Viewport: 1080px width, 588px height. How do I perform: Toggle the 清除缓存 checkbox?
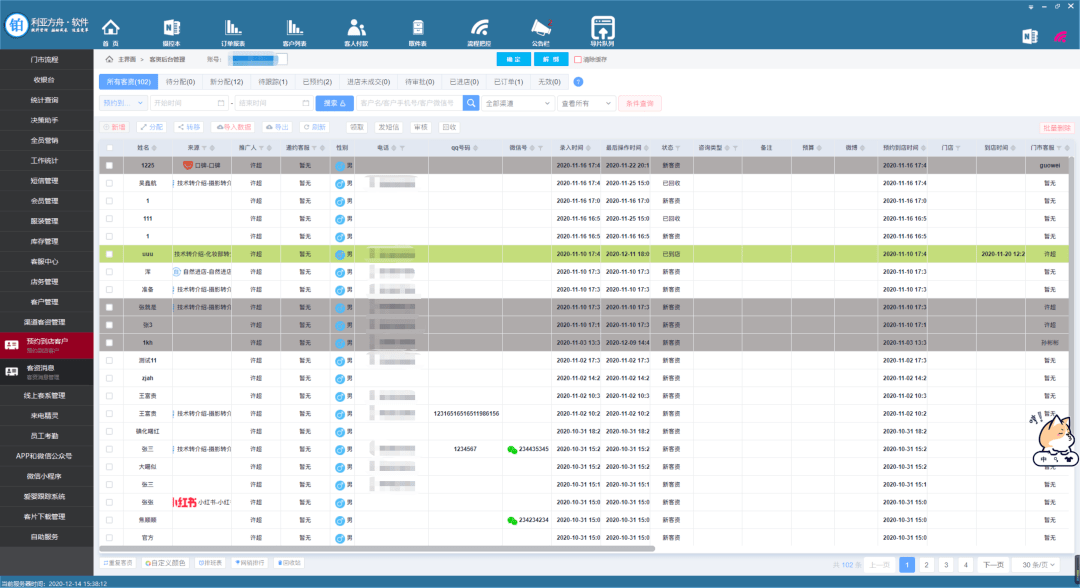578,60
